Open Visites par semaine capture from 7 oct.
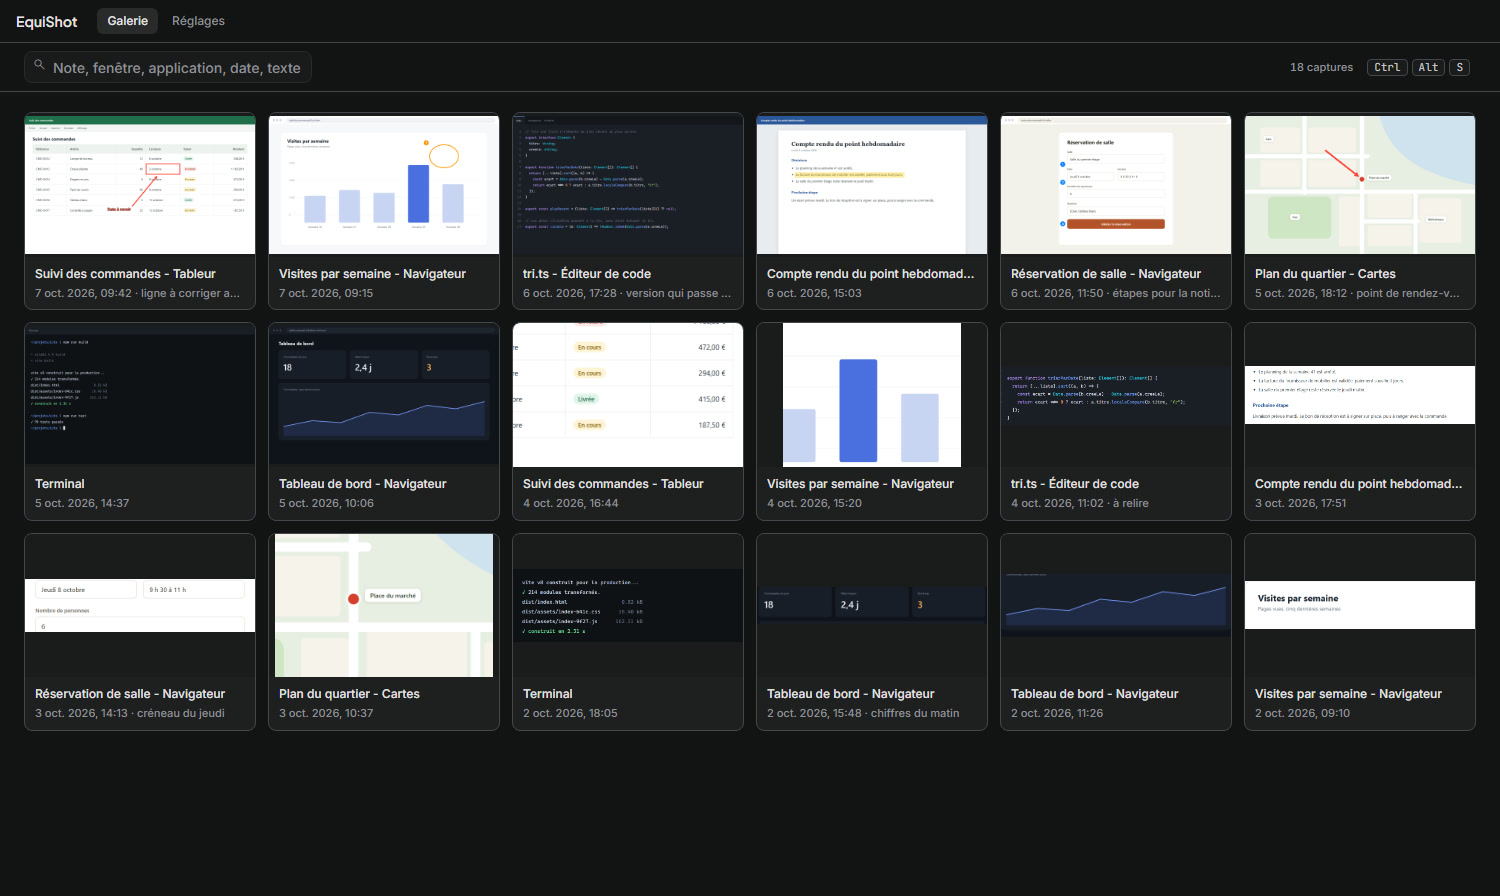 (x=384, y=211)
